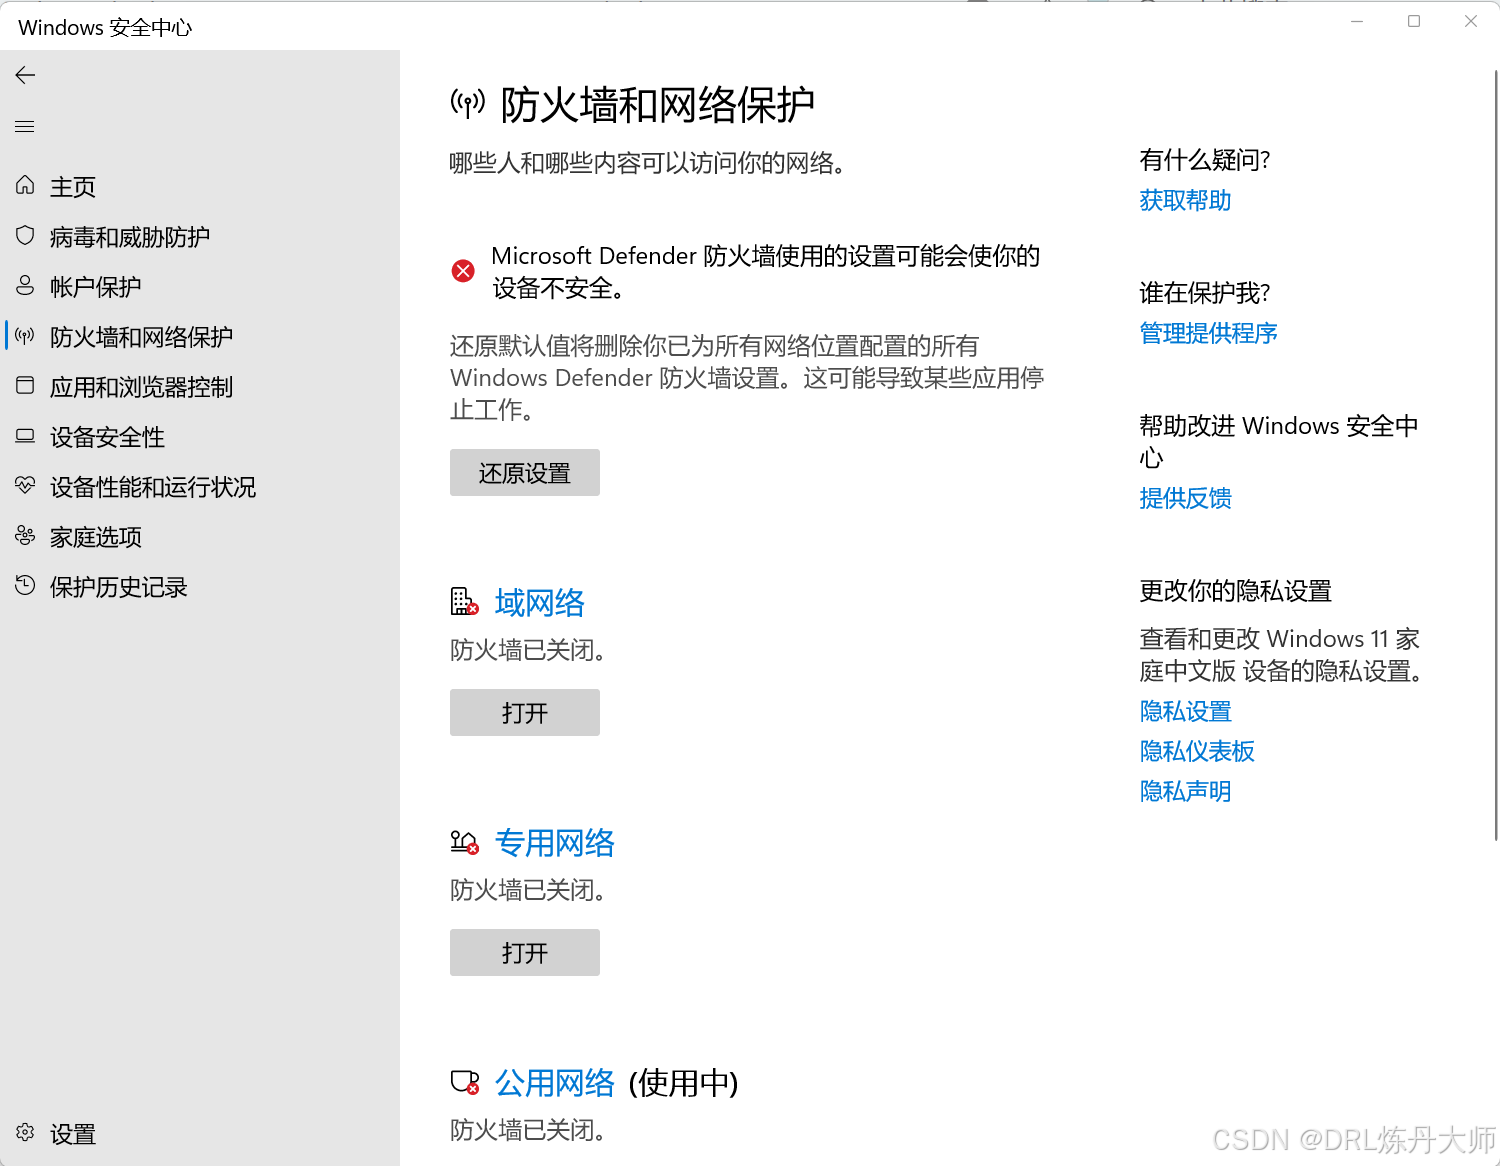Select 防火墙和网络保护 in the sidebar
The image size is (1500, 1166).
[141, 337]
